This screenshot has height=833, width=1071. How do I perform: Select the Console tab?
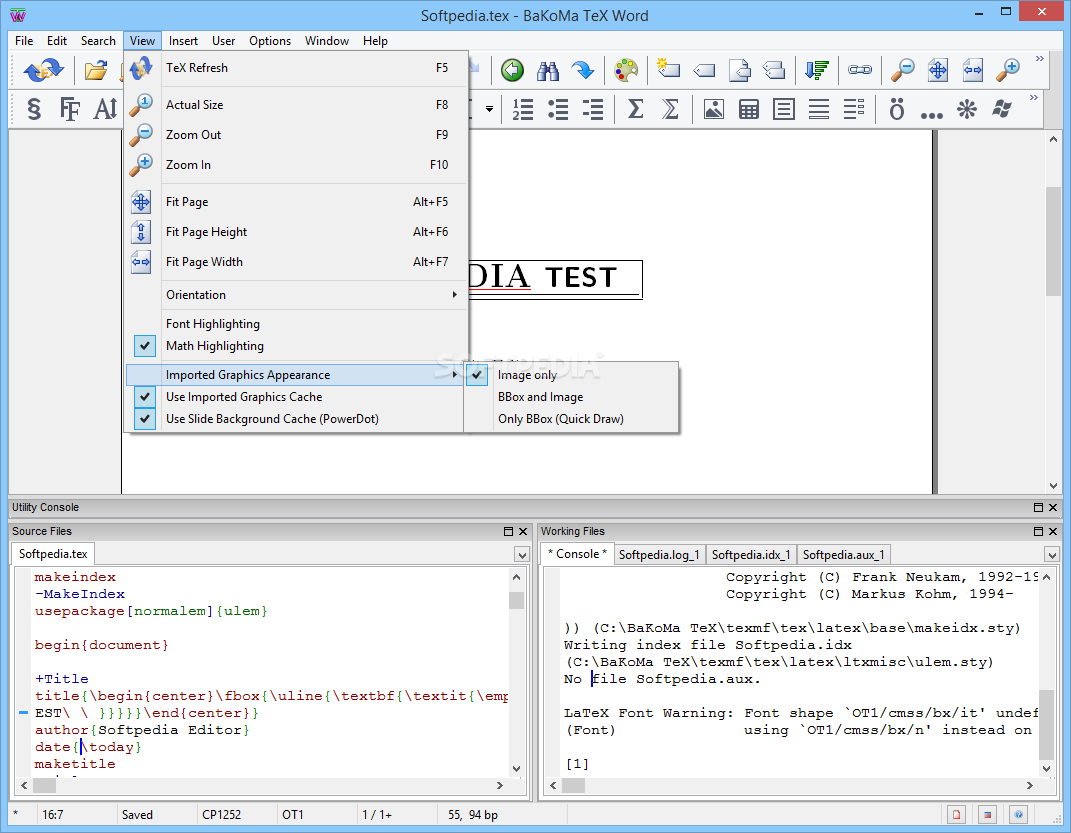point(577,554)
